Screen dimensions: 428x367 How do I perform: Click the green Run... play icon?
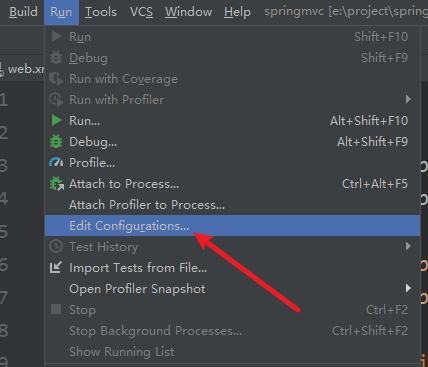pos(56,120)
